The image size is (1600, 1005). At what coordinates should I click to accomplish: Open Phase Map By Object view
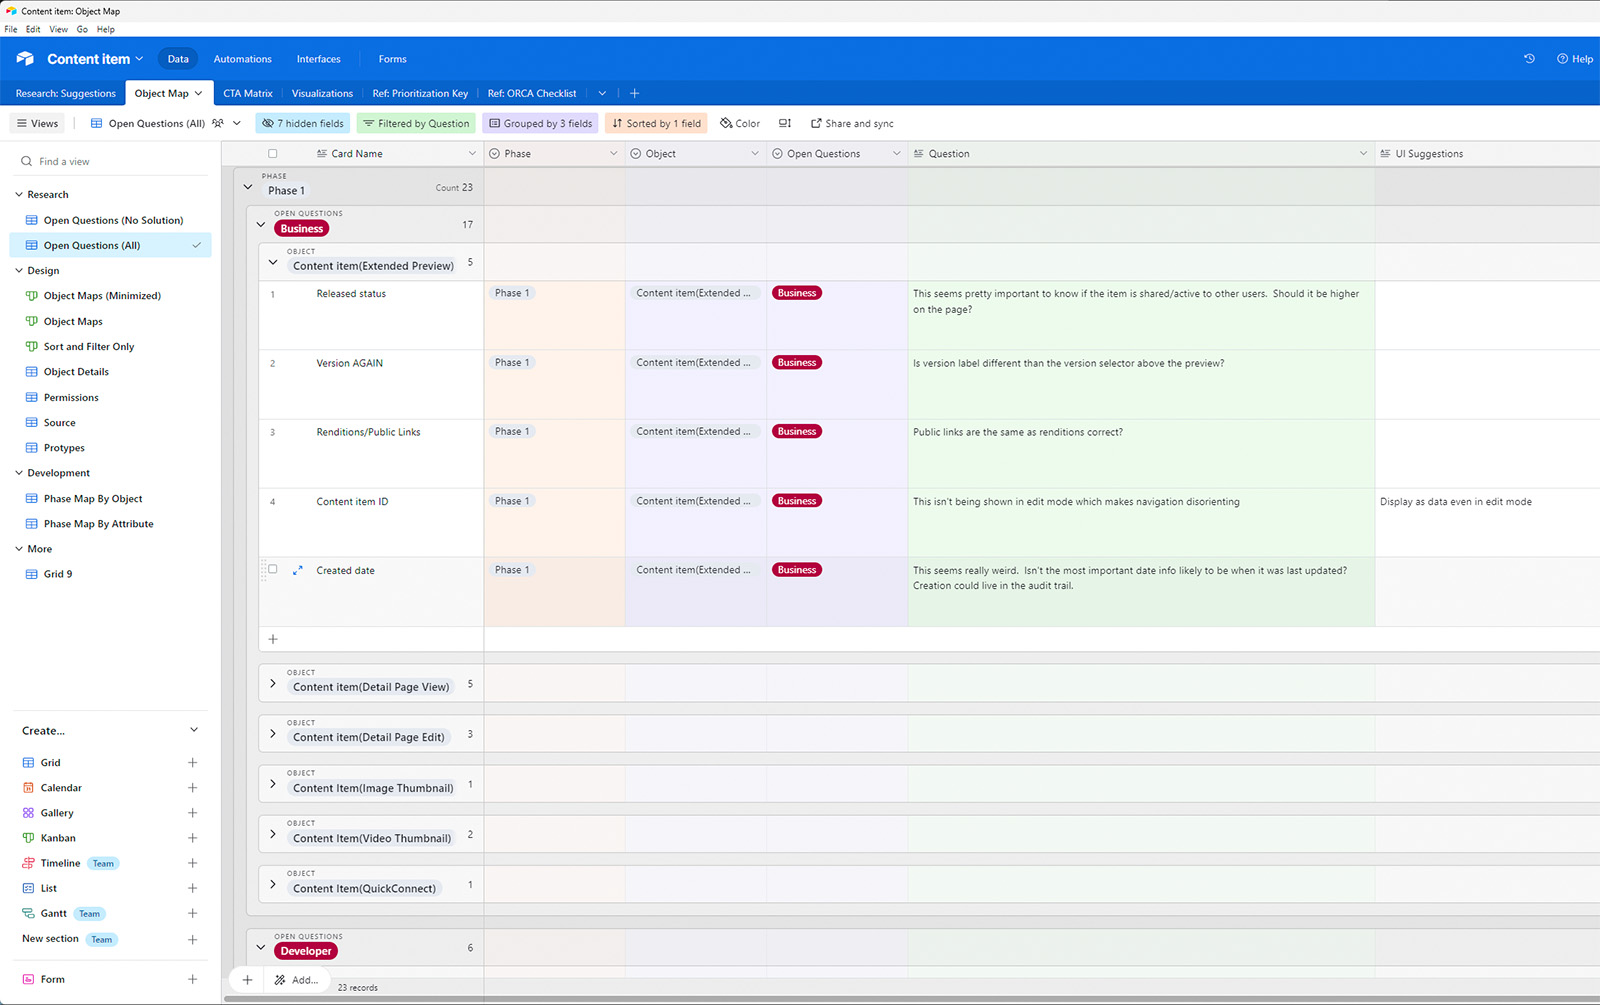click(x=93, y=498)
